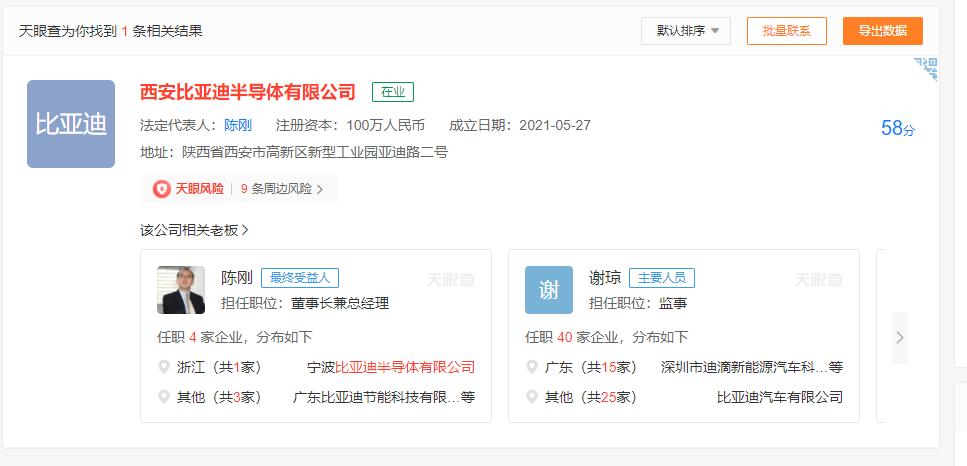Click the 天眼风险 shield icon
The width and height of the screenshot is (967, 466).
coord(162,189)
